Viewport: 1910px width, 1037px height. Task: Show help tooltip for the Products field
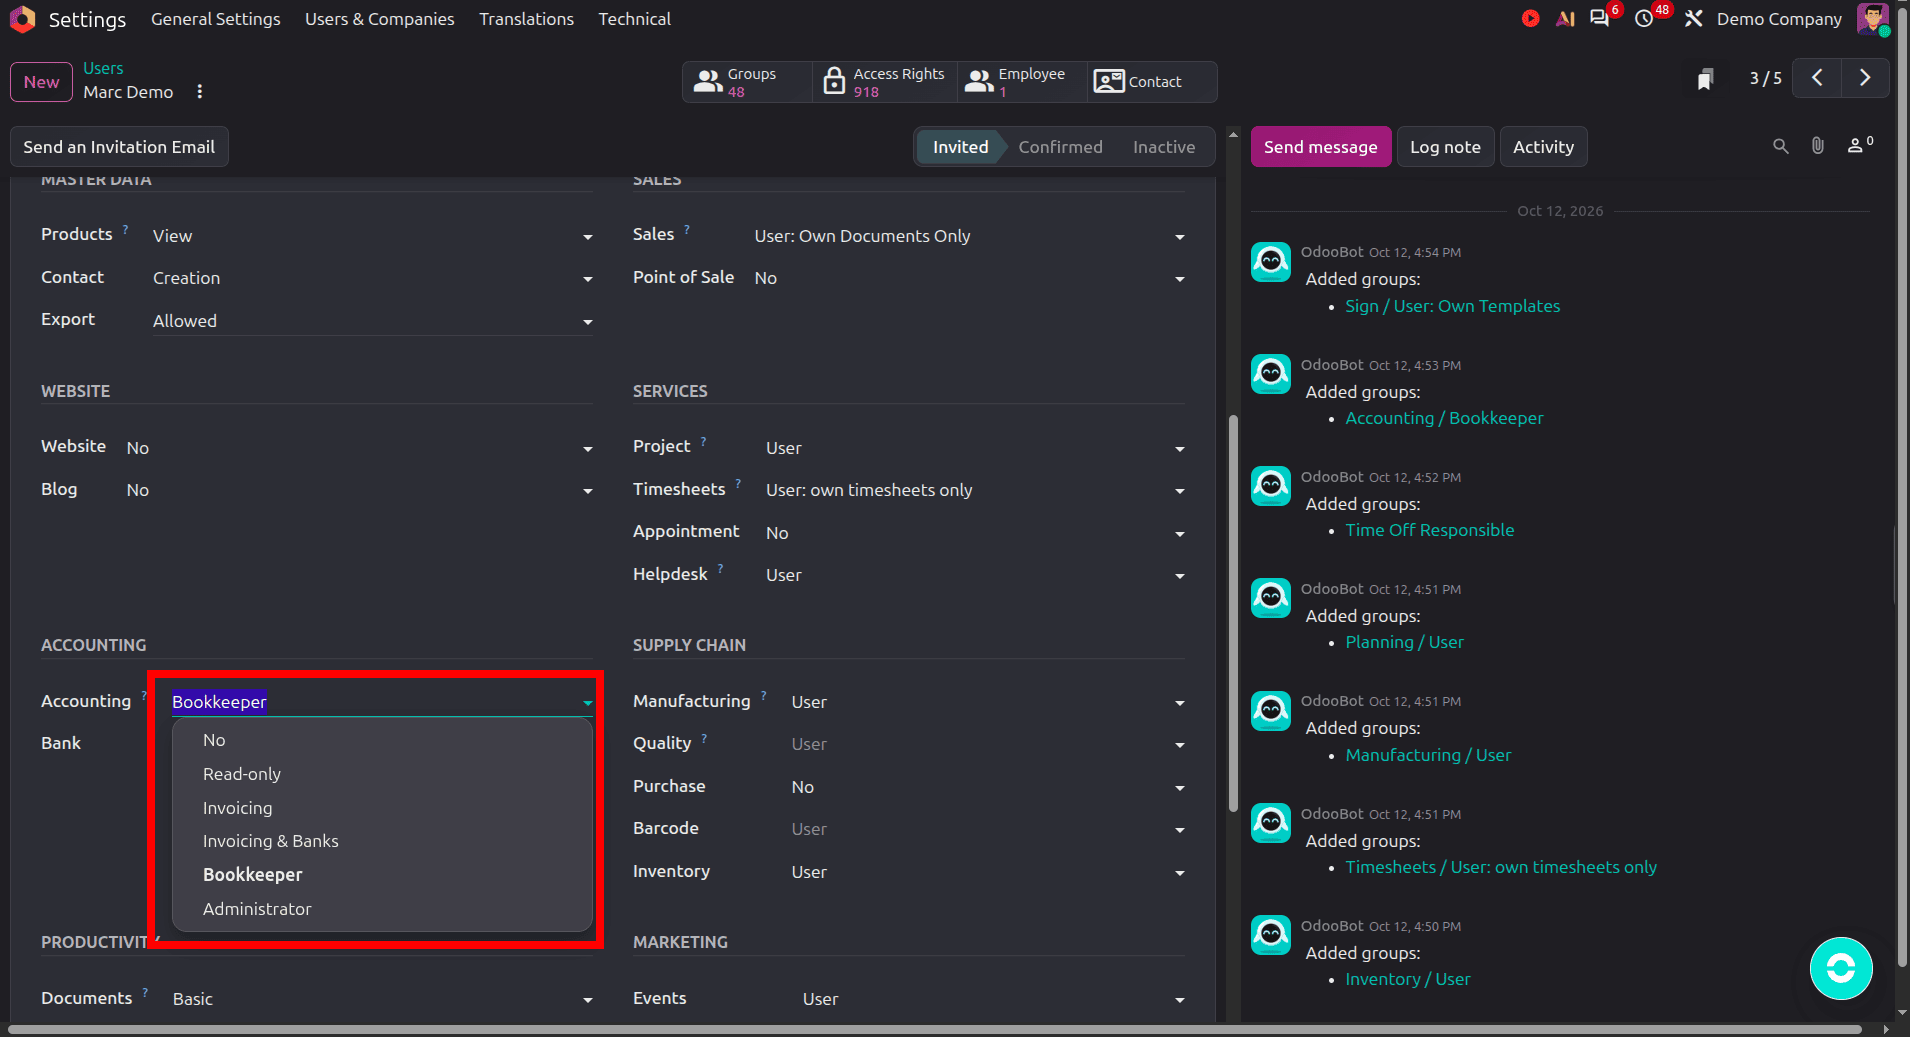pos(125,229)
